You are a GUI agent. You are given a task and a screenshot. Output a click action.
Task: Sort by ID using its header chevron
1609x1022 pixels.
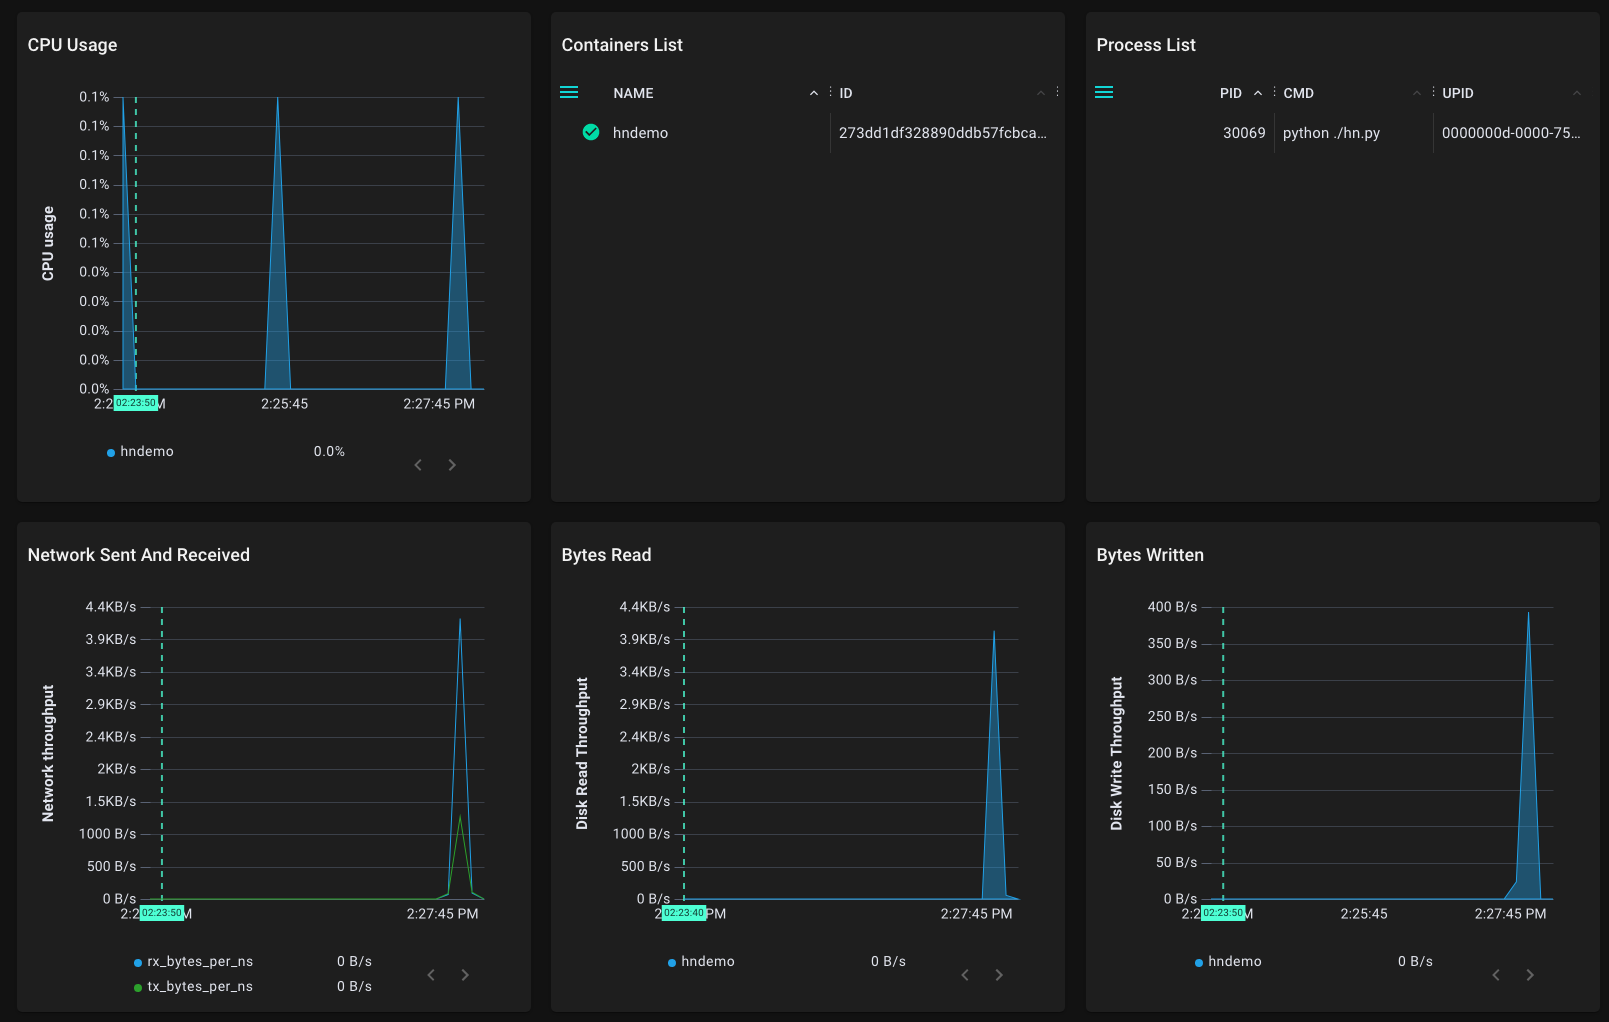(1041, 92)
